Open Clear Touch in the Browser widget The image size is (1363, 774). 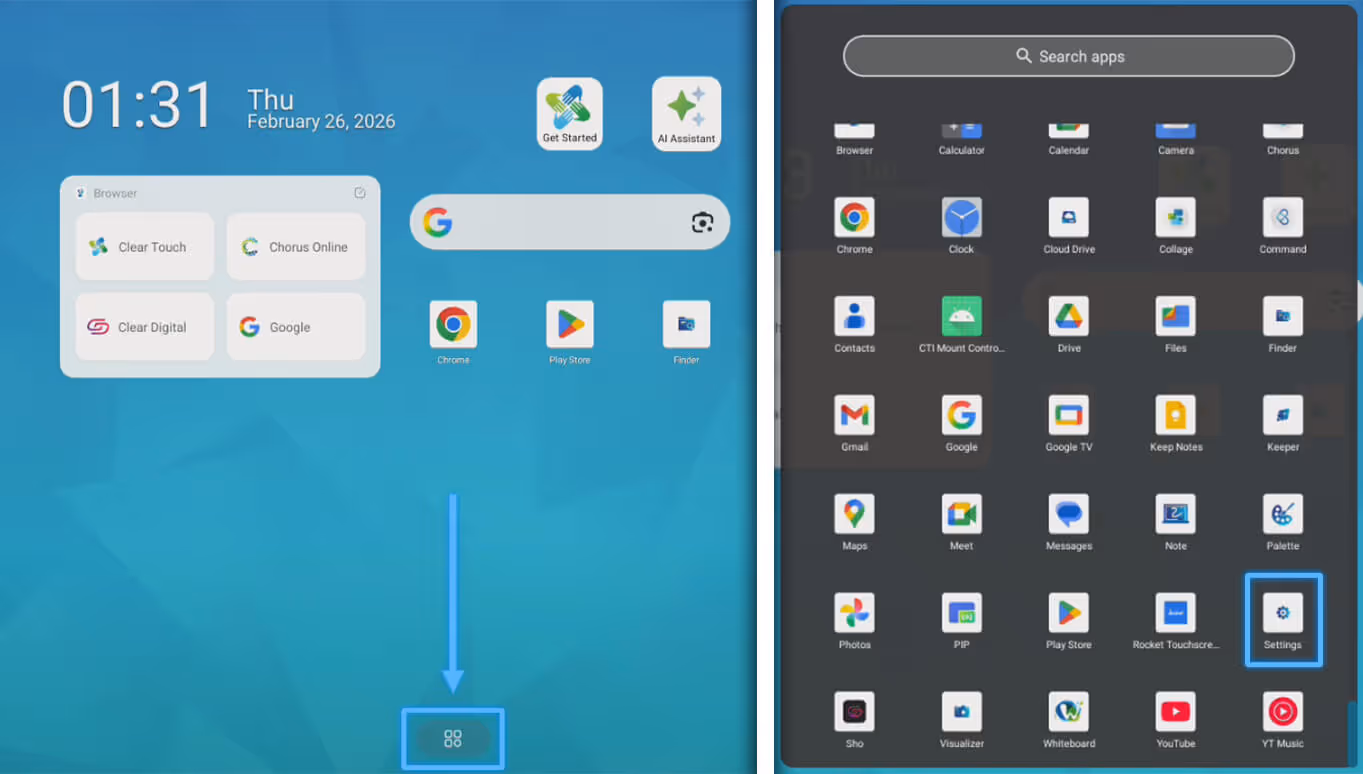(145, 247)
